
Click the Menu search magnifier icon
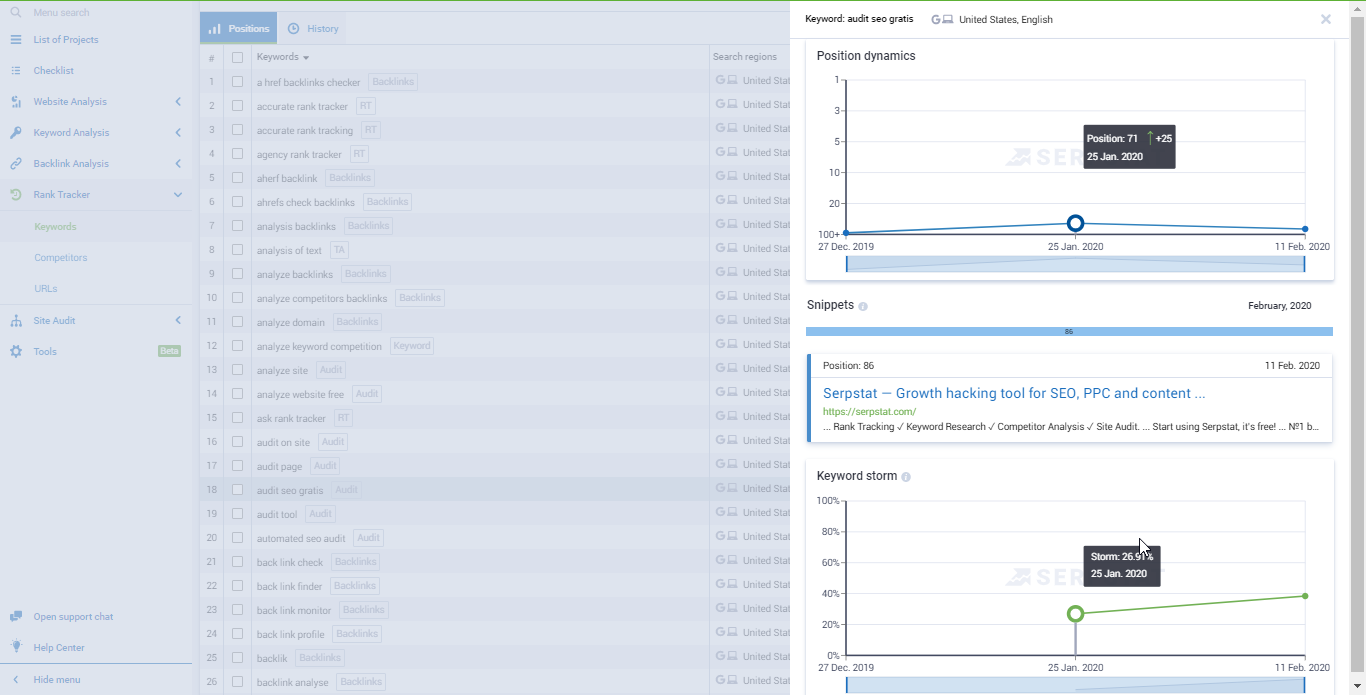[15, 12]
